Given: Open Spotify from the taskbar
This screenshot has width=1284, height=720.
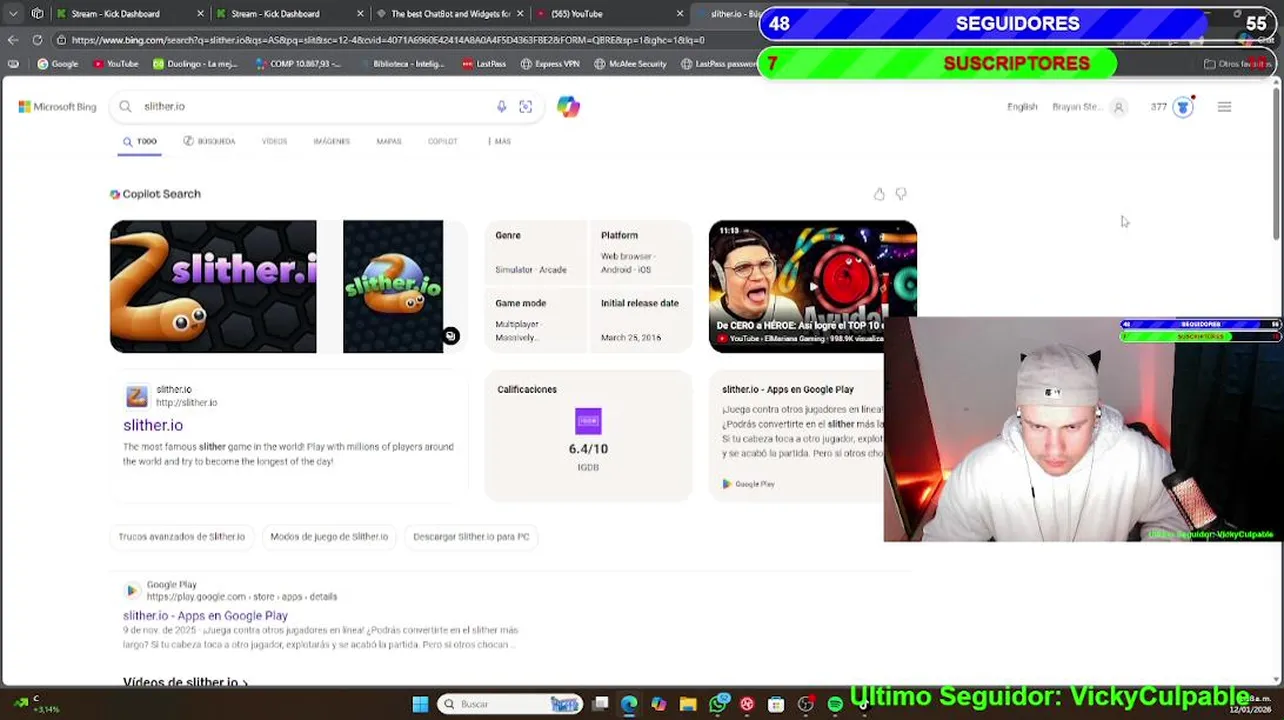Looking at the screenshot, I should point(835,704).
